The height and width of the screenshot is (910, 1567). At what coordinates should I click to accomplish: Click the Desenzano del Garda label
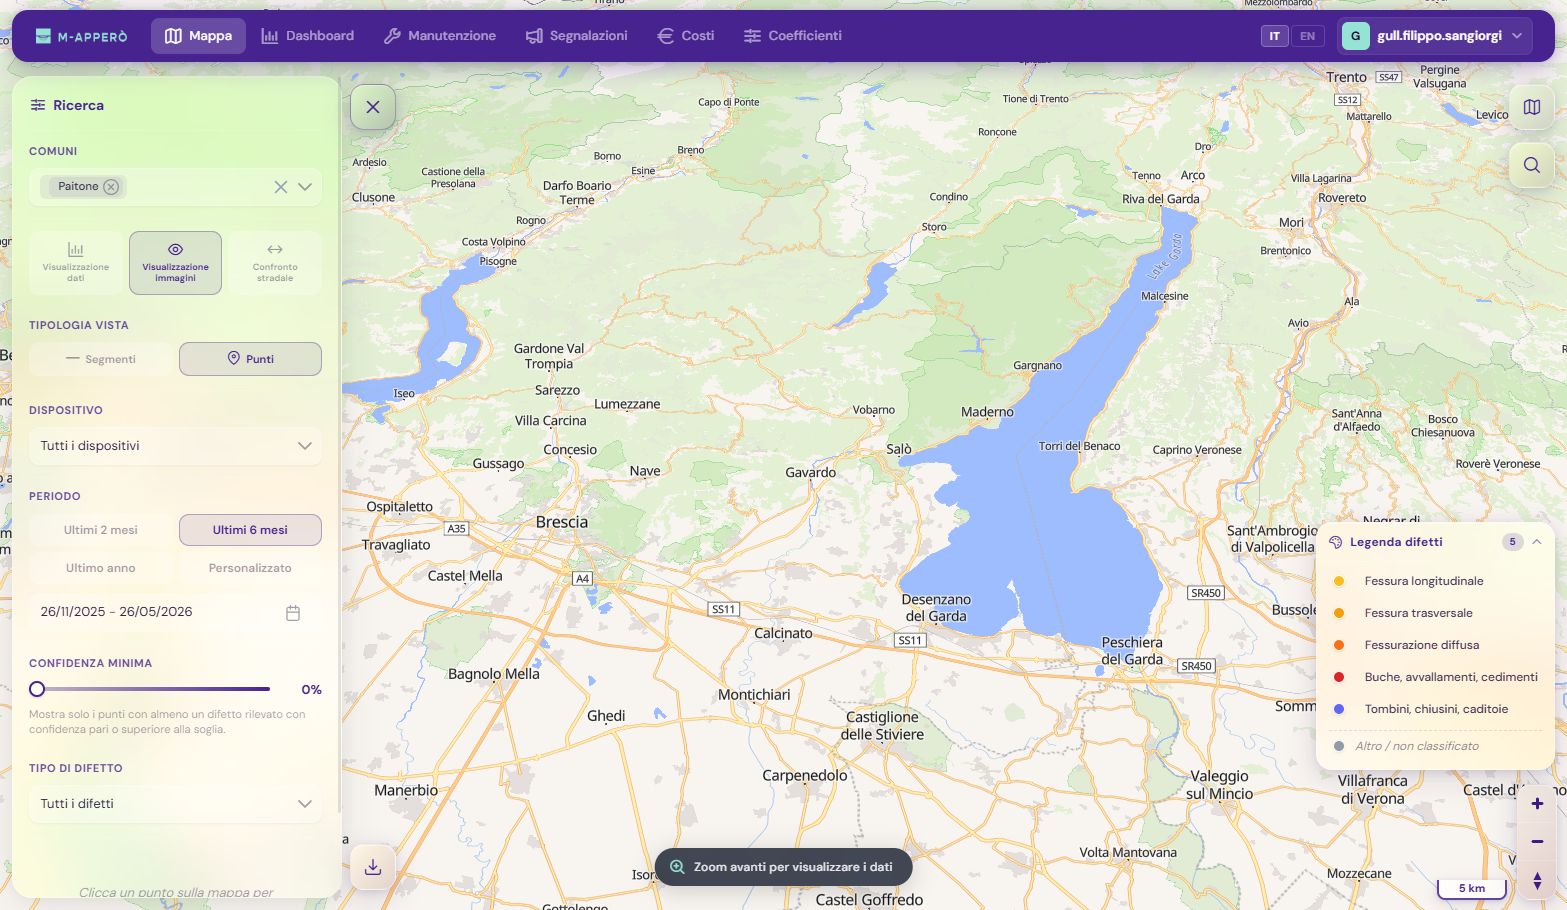point(936,608)
